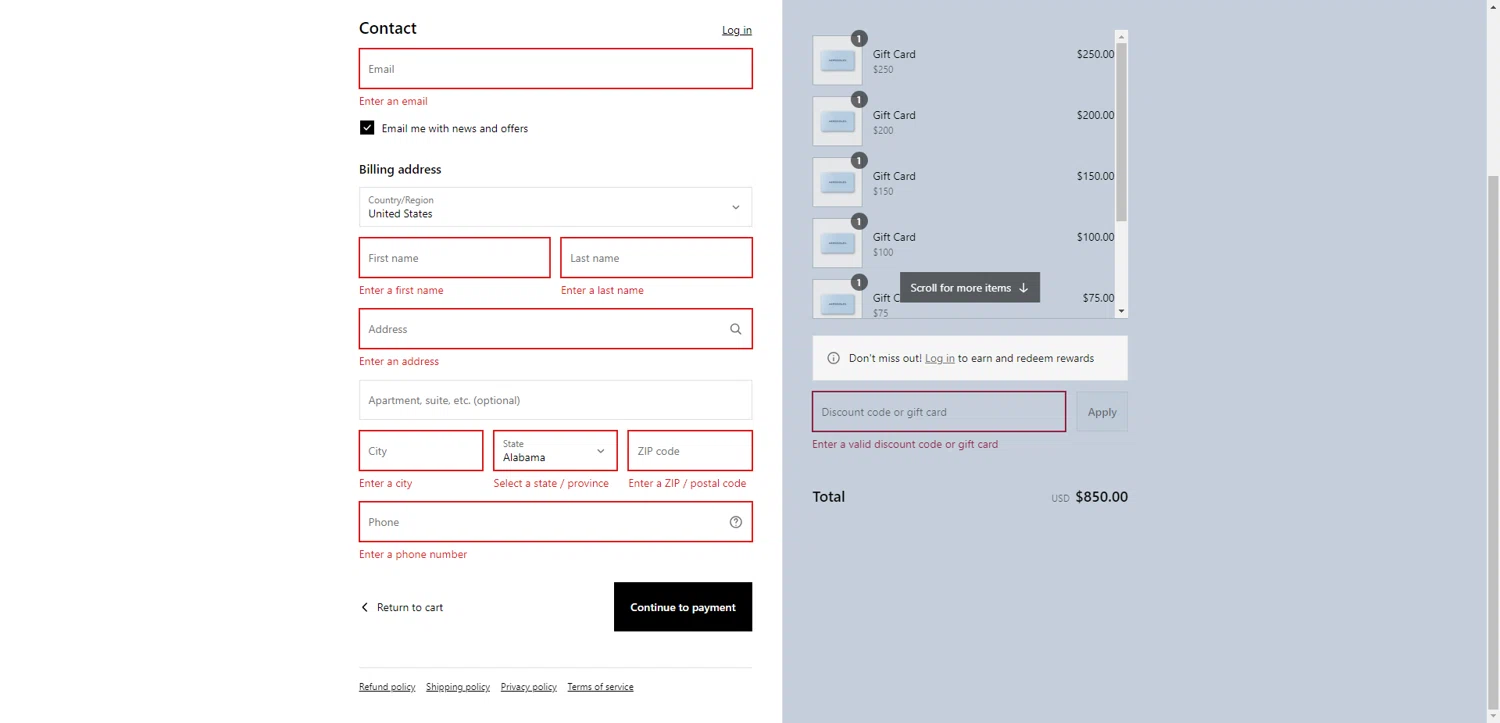Click the Log in link beside Contact
This screenshot has width=1500, height=723.
point(737,30)
